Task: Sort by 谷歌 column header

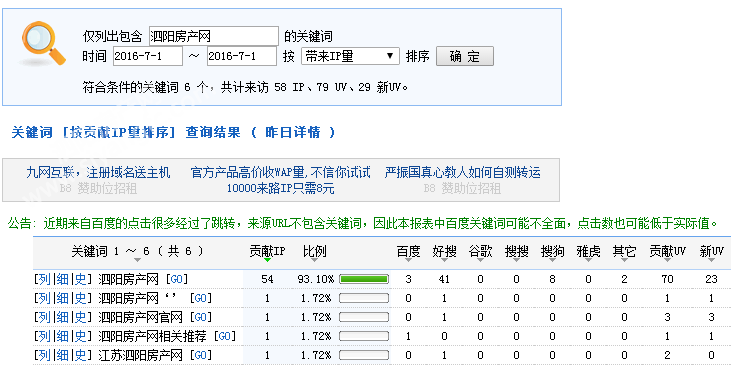Action: [480, 252]
